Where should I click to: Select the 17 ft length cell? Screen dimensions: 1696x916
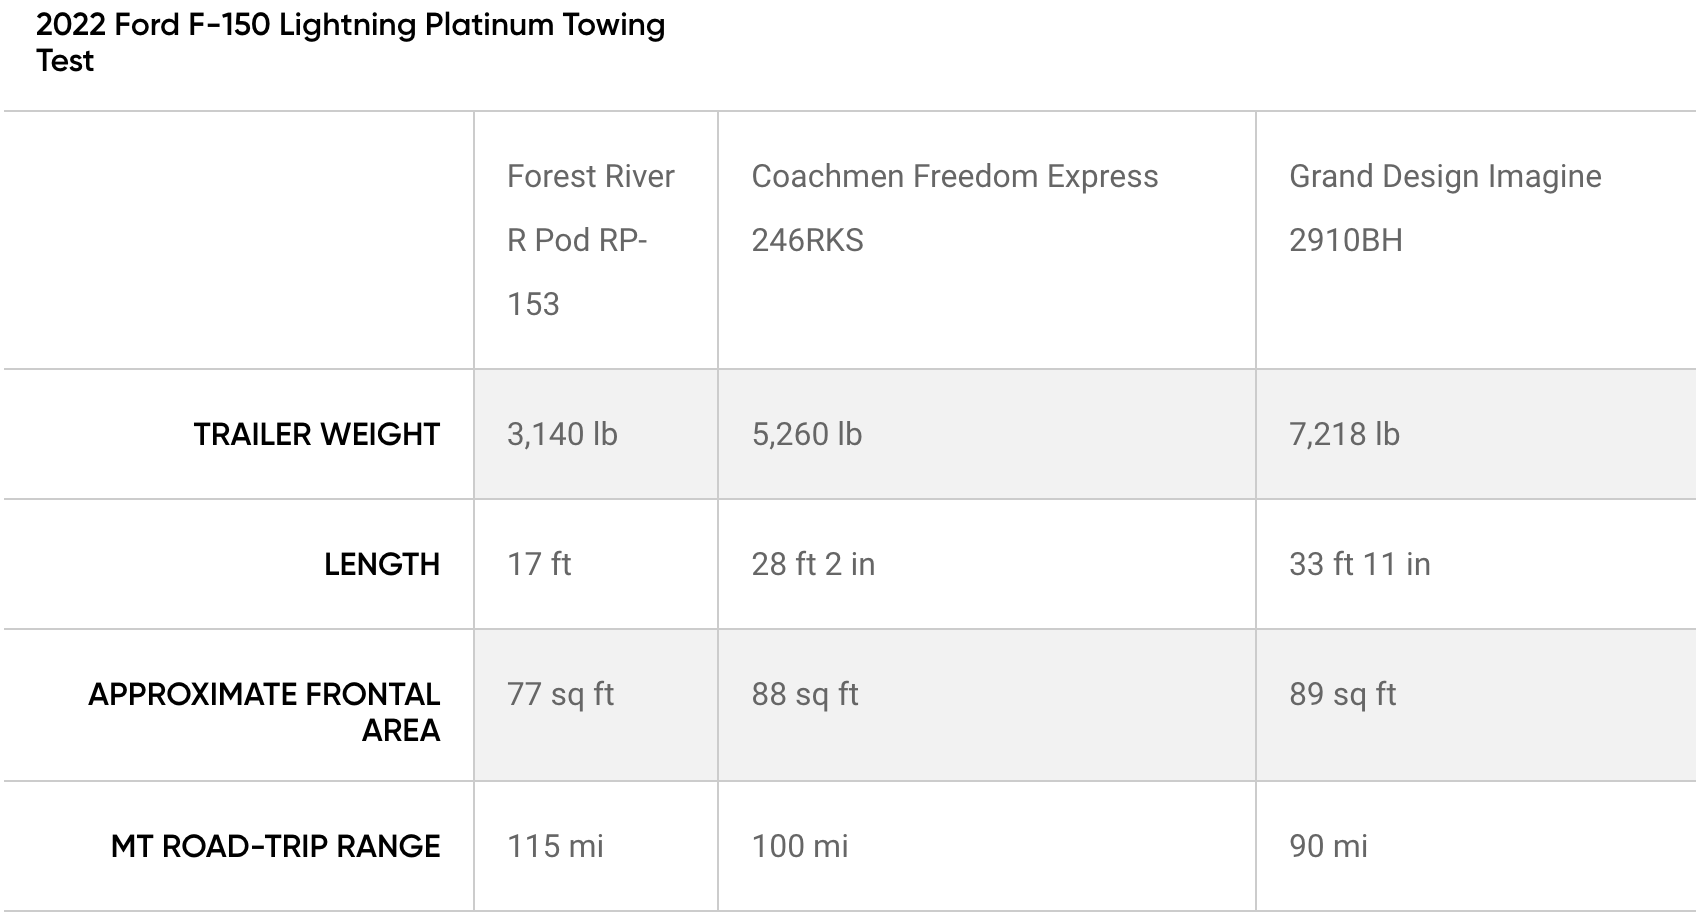539,564
